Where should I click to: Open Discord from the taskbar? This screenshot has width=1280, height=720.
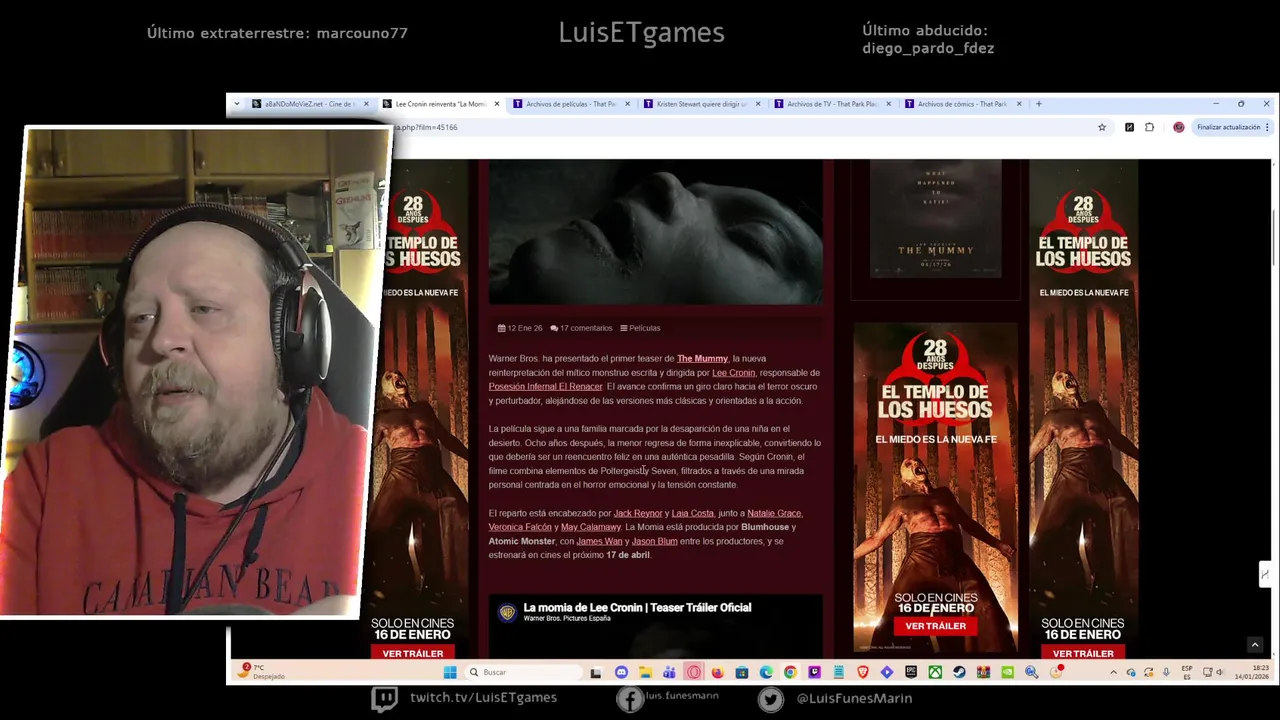tap(622, 672)
